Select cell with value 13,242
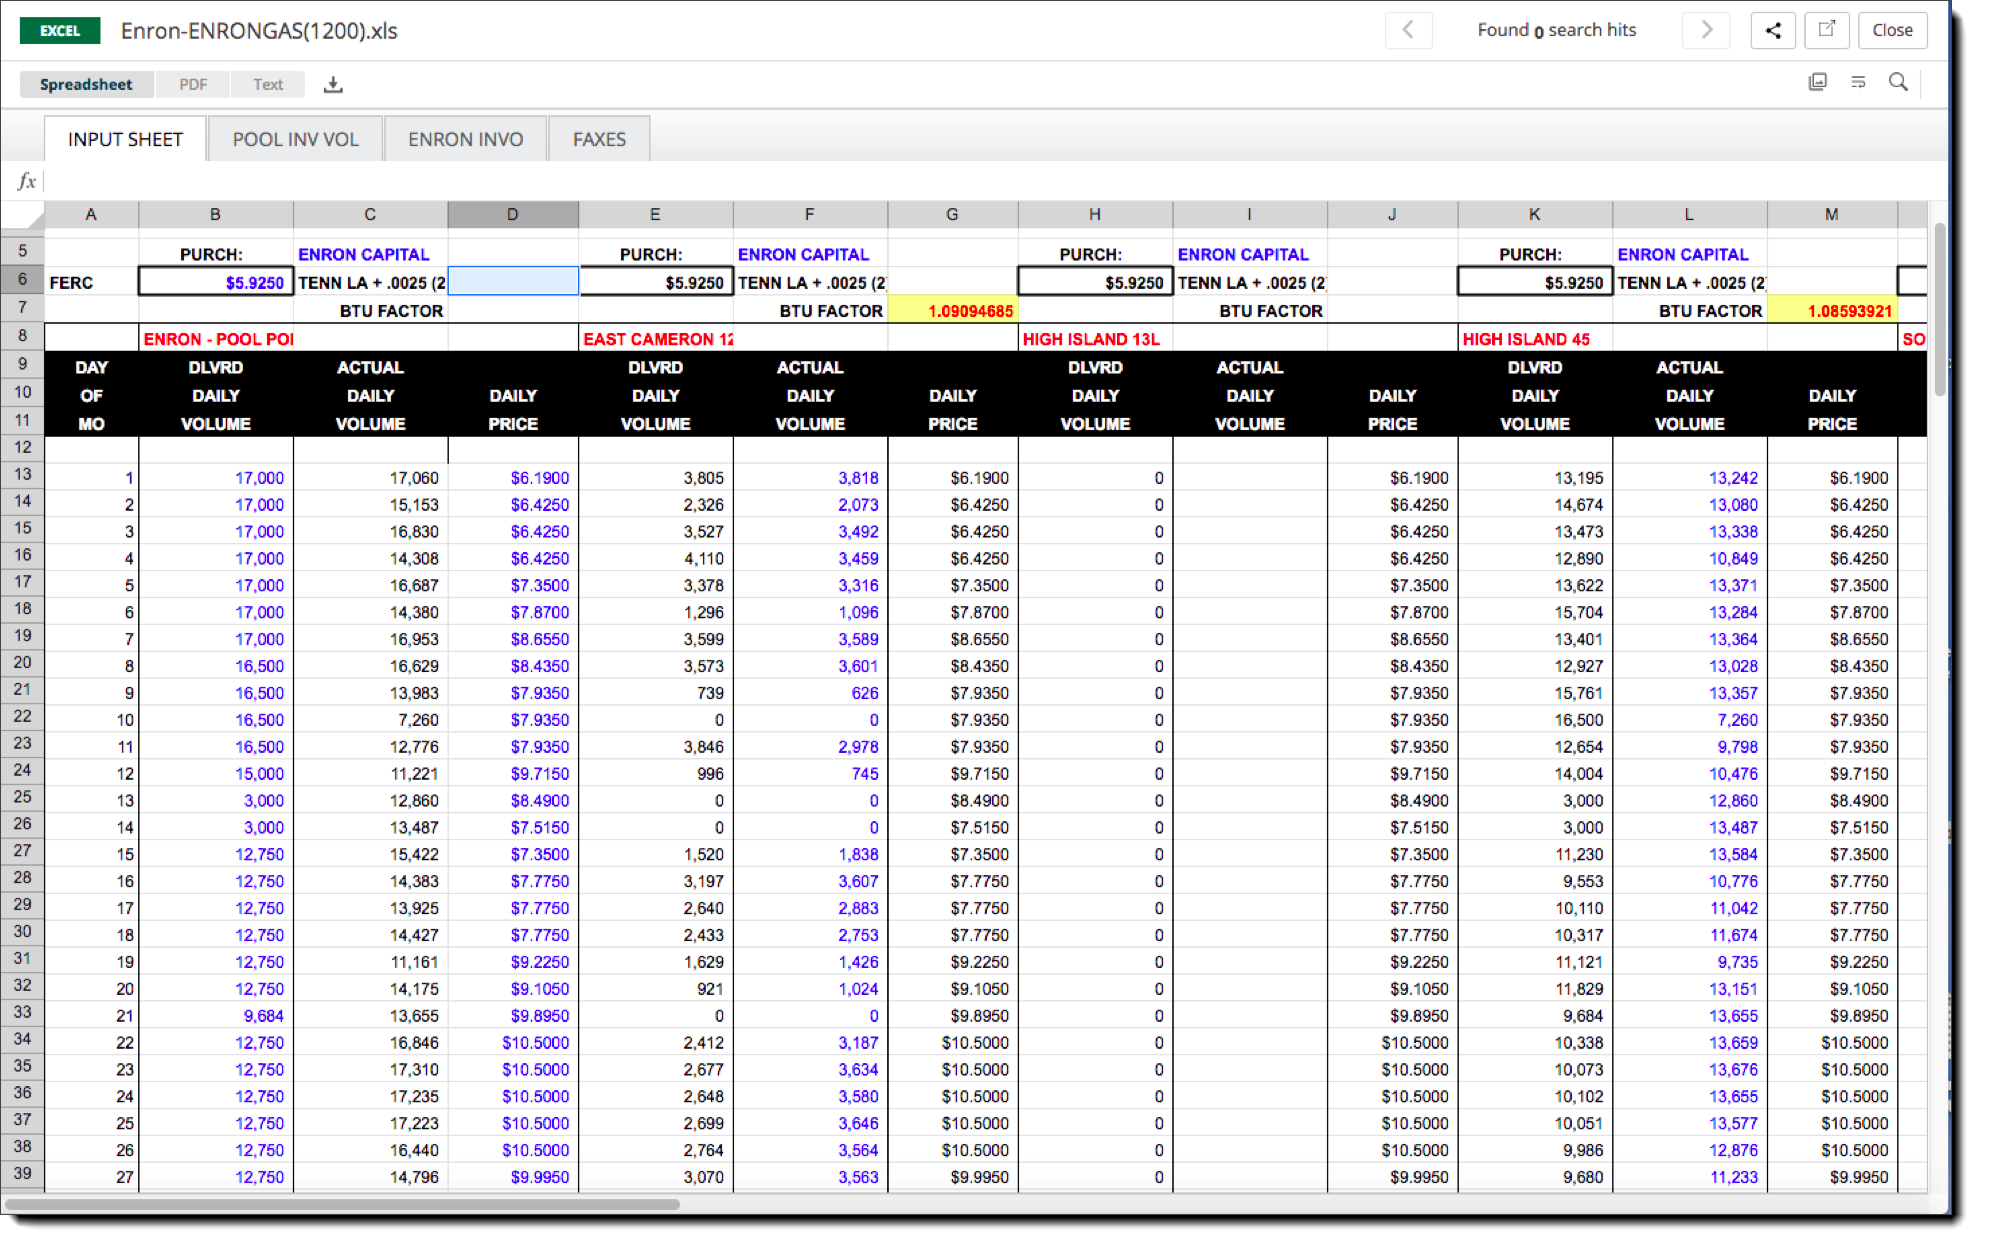Screen dimensions: 1992x1255 point(1690,478)
